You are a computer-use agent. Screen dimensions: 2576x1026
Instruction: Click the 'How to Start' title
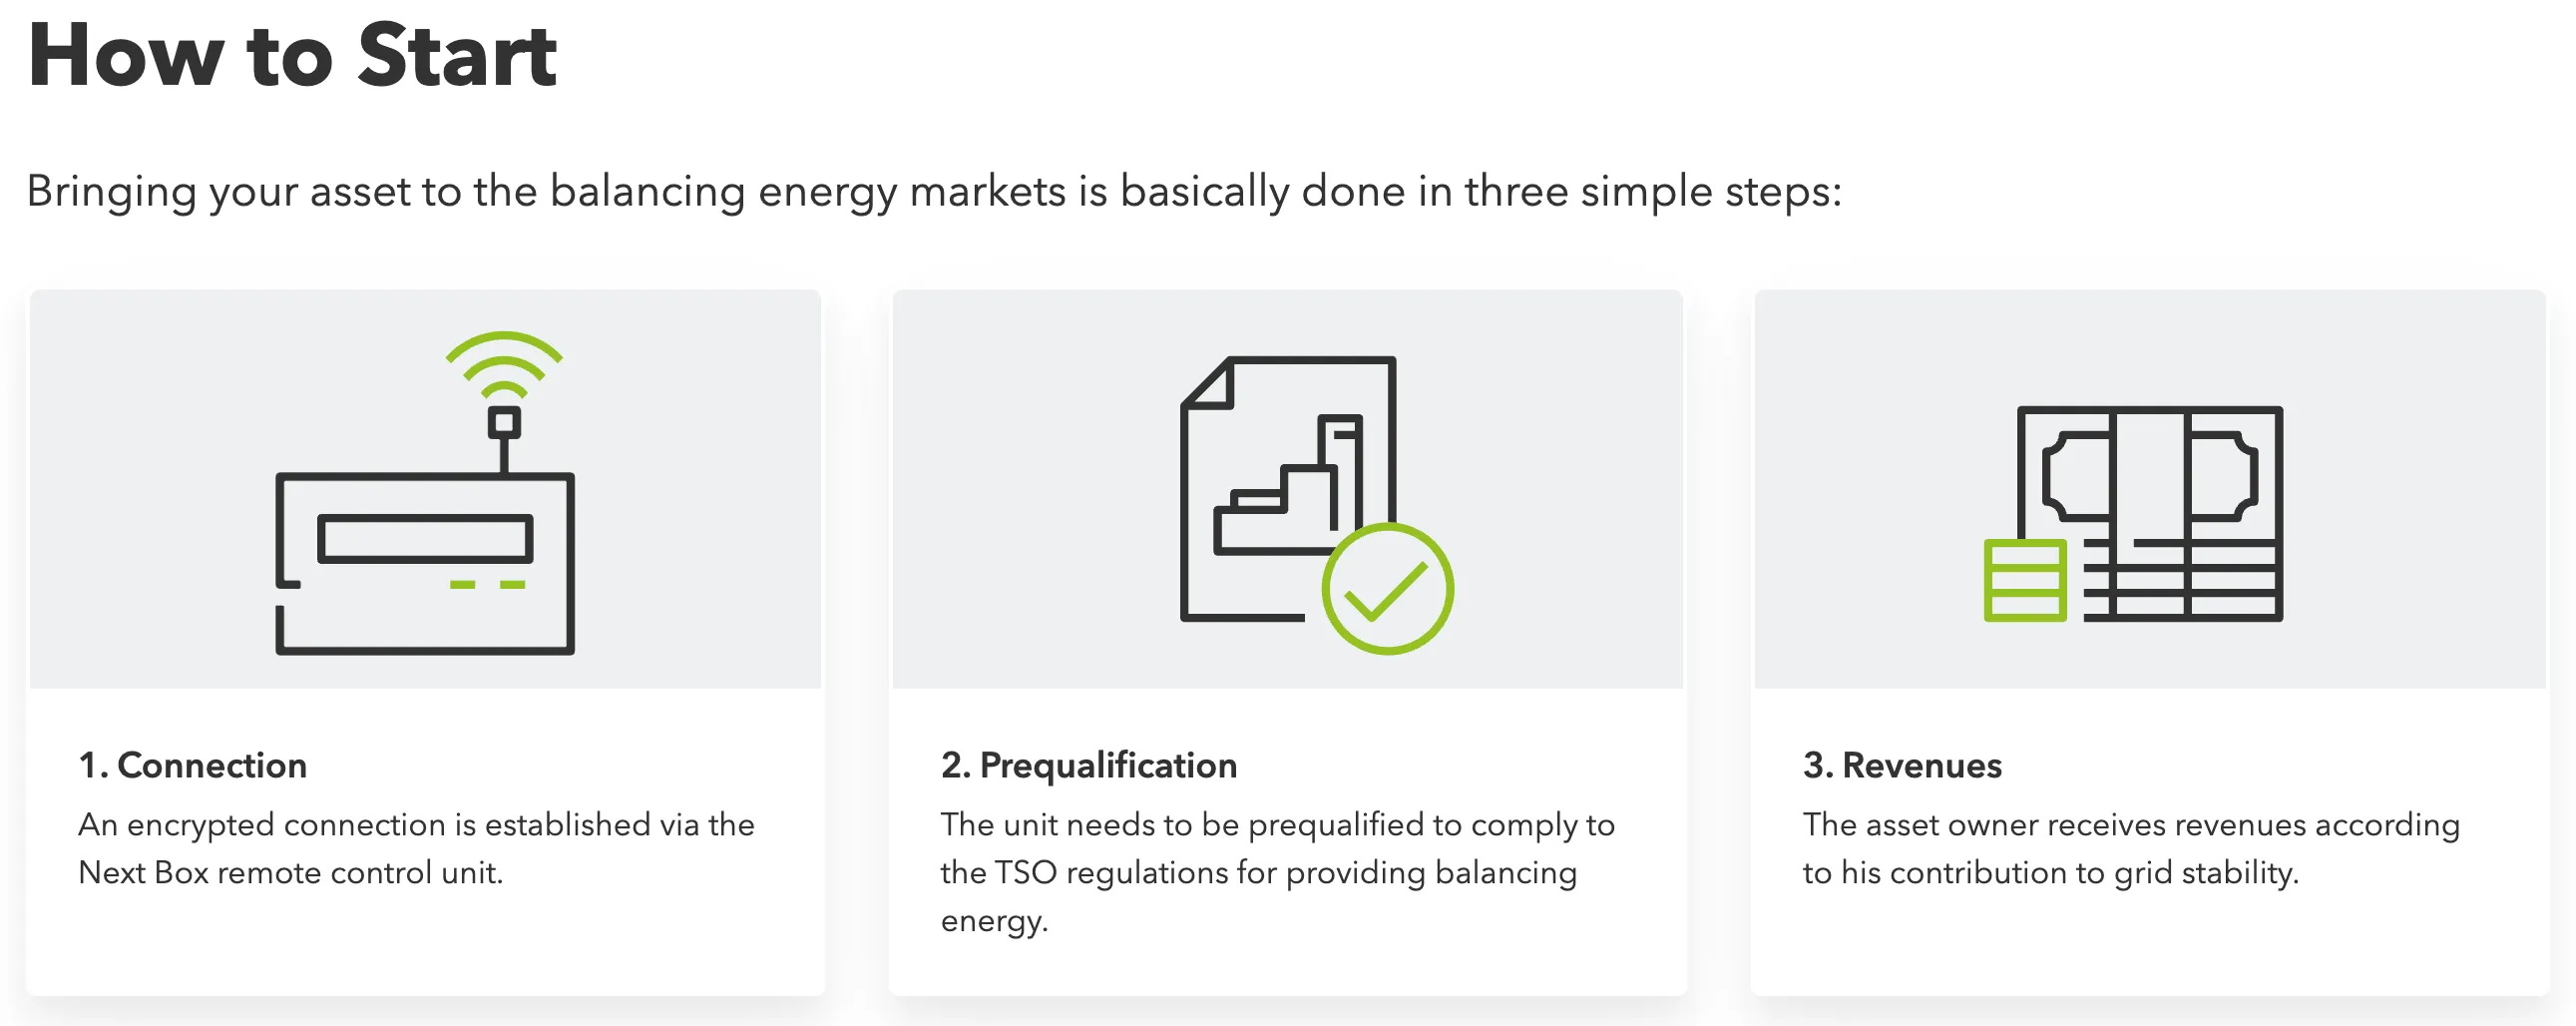coord(292,56)
